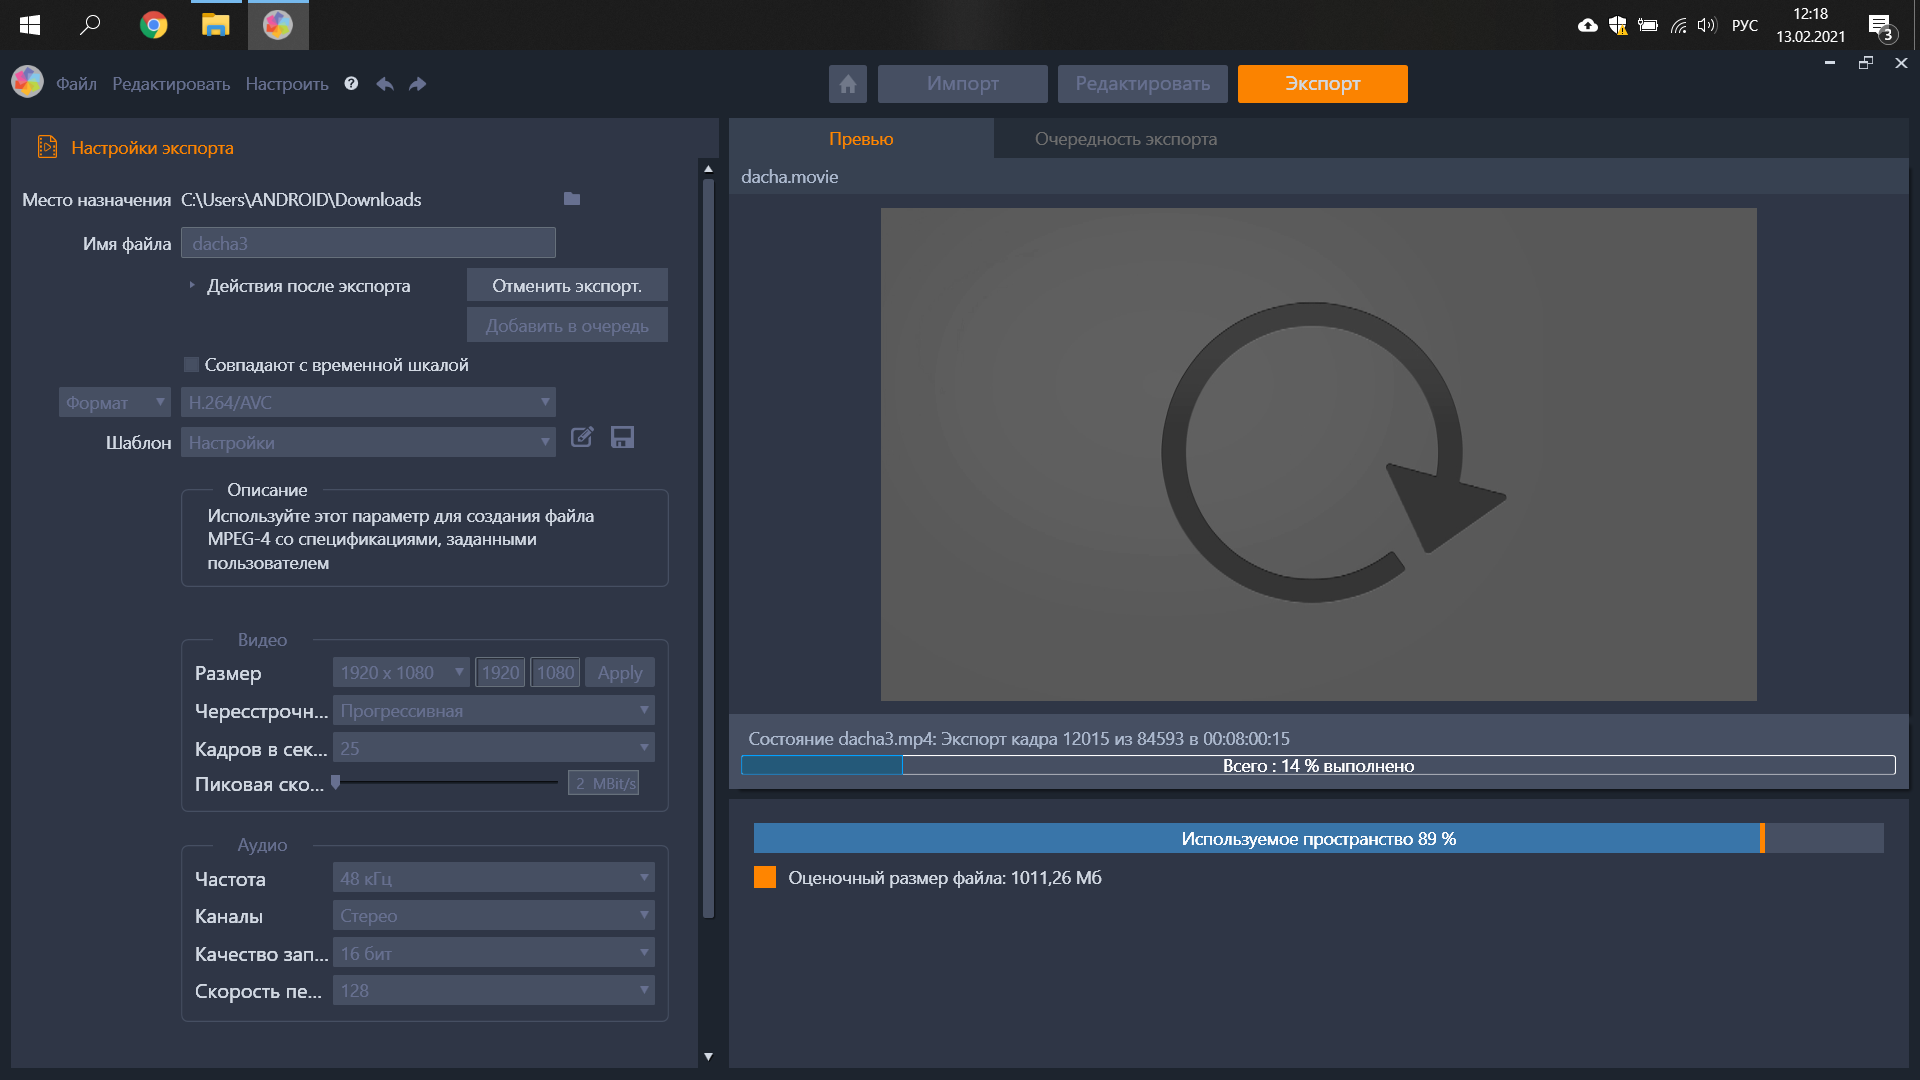Click the edit template pencil icon
Screen dimensions: 1920x1080
click(582, 437)
